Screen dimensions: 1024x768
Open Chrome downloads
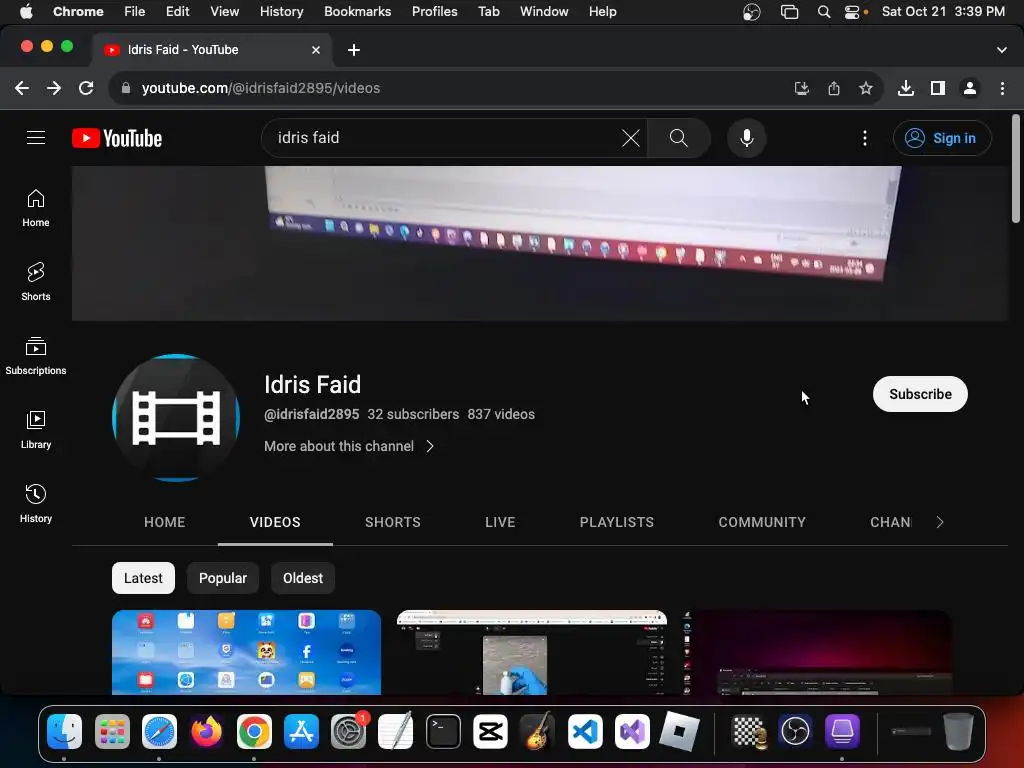(x=906, y=88)
